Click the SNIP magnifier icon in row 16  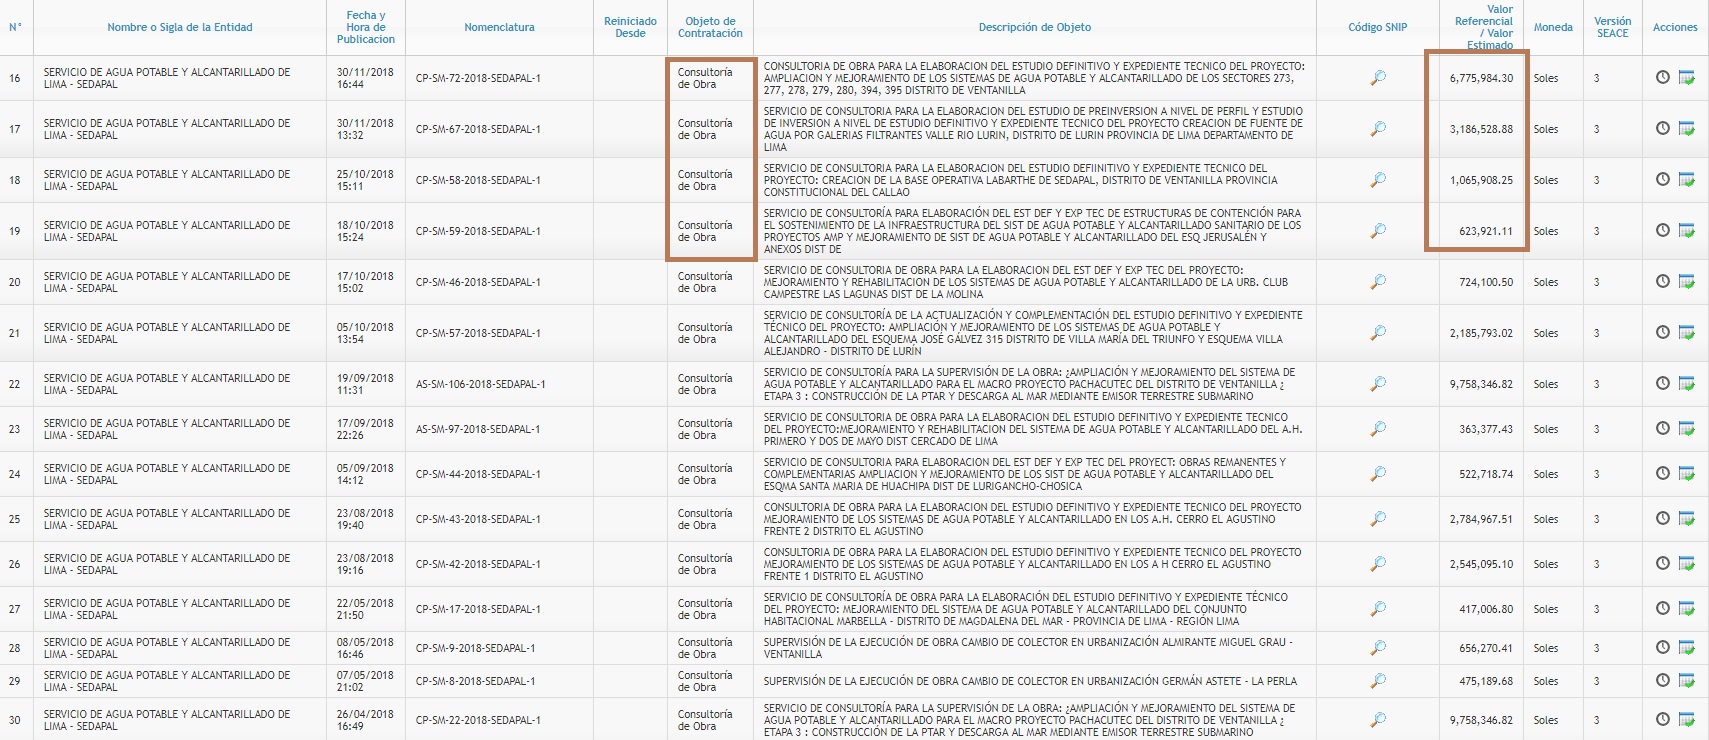coord(1377,78)
